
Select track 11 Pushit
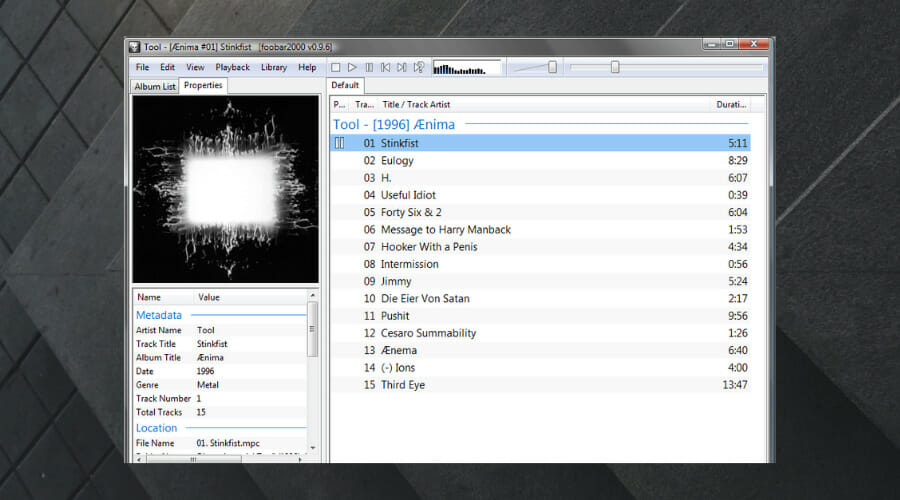coord(541,316)
